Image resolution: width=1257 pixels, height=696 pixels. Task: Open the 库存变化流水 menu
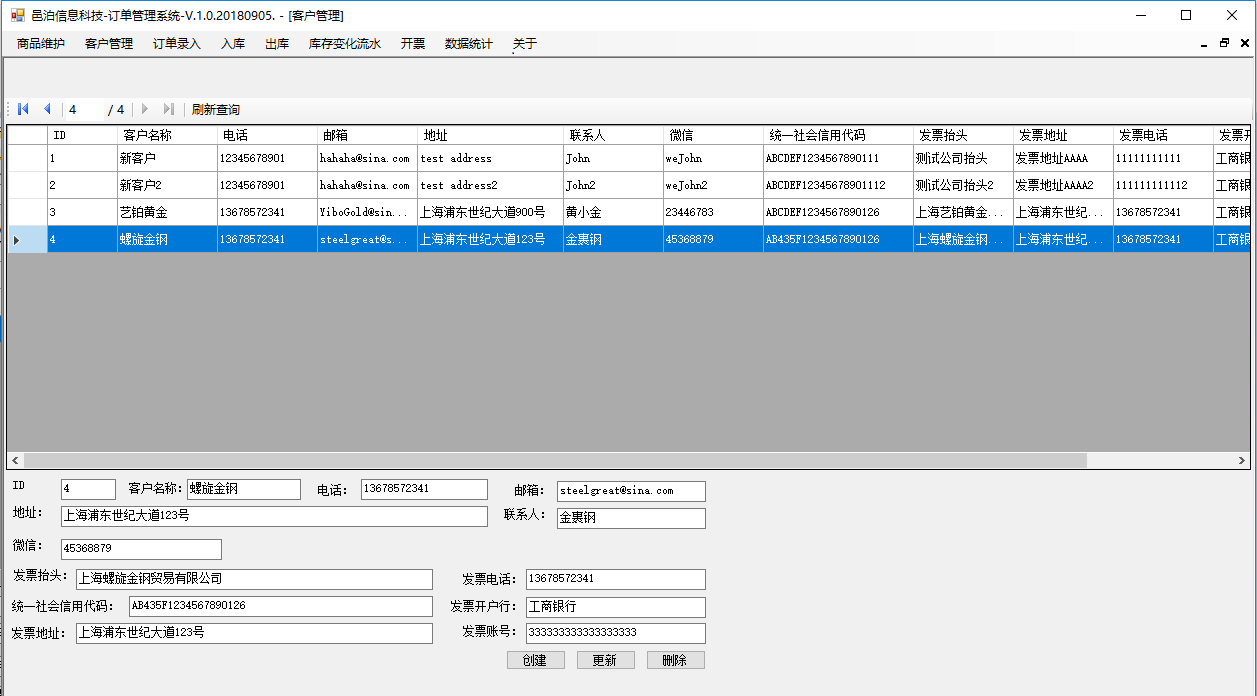[345, 44]
